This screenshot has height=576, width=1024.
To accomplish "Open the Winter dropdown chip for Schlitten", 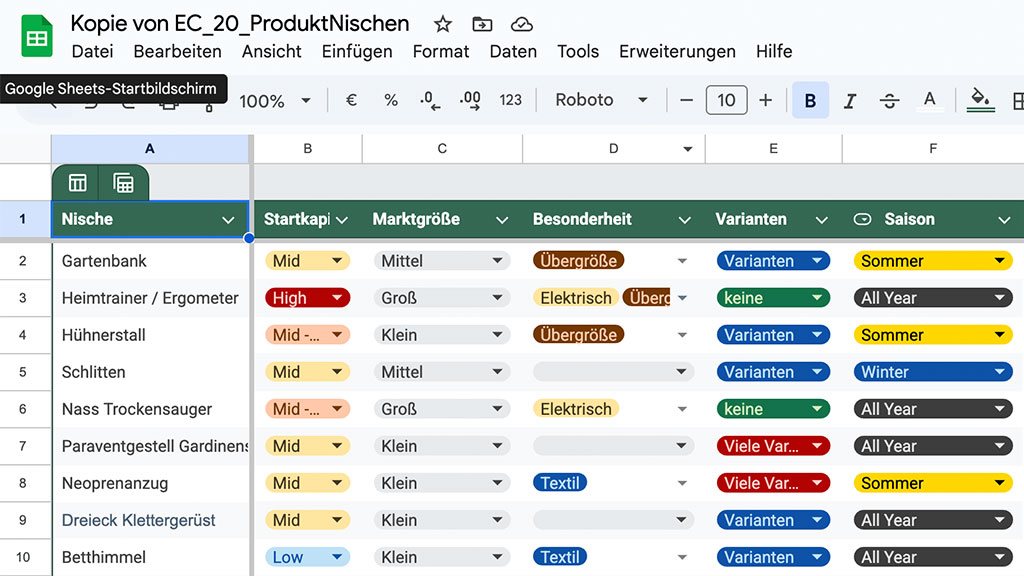I will point(933,372).
